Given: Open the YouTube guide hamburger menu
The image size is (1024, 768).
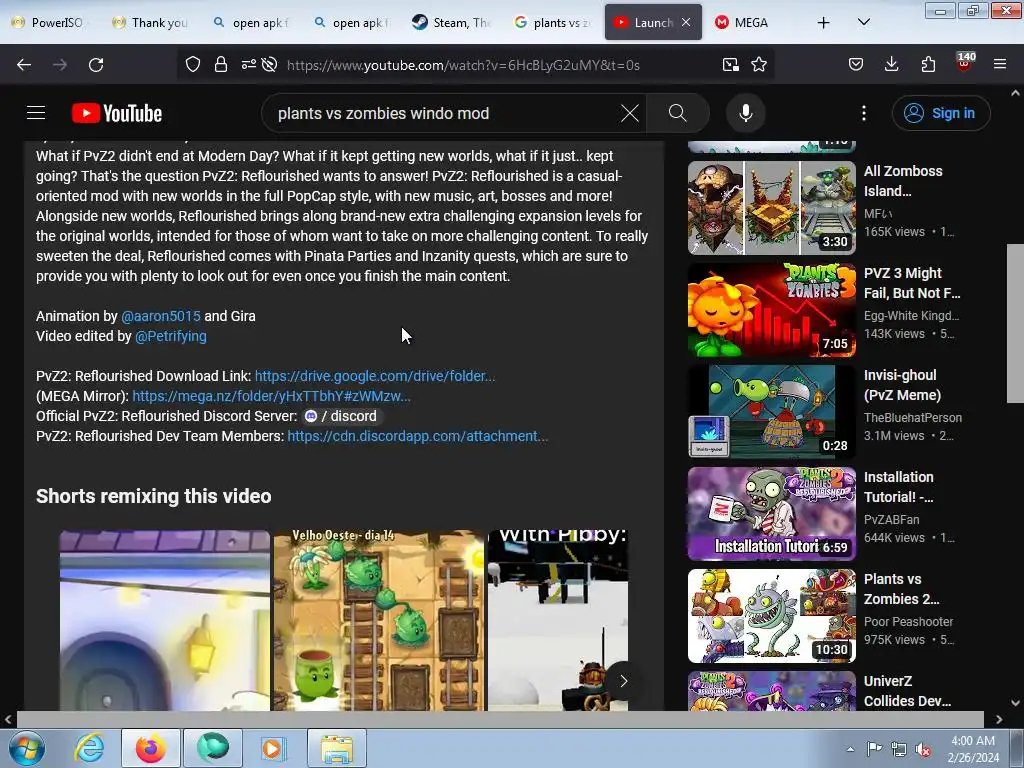Looking at the screenshot, I should (36, 113).
